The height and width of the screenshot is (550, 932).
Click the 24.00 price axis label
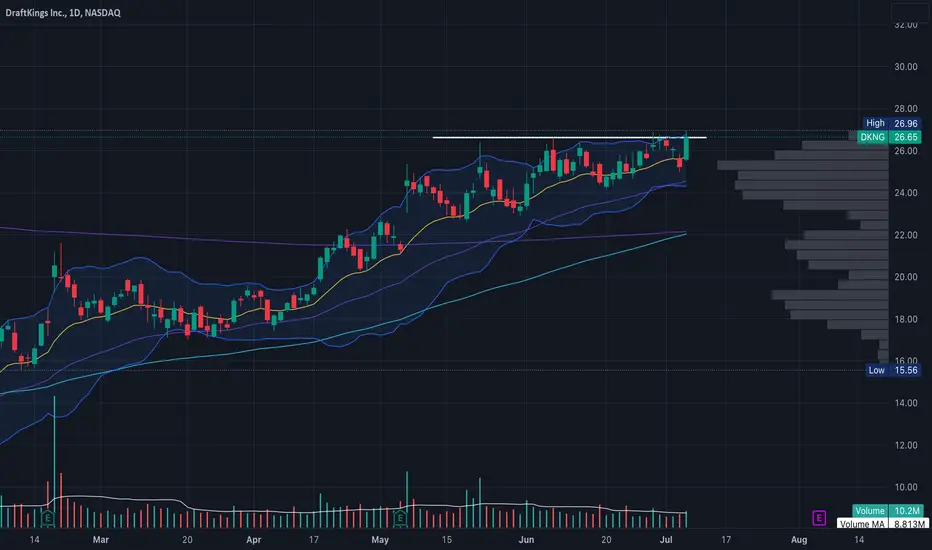pyautogui.click(x=906, y=193)
